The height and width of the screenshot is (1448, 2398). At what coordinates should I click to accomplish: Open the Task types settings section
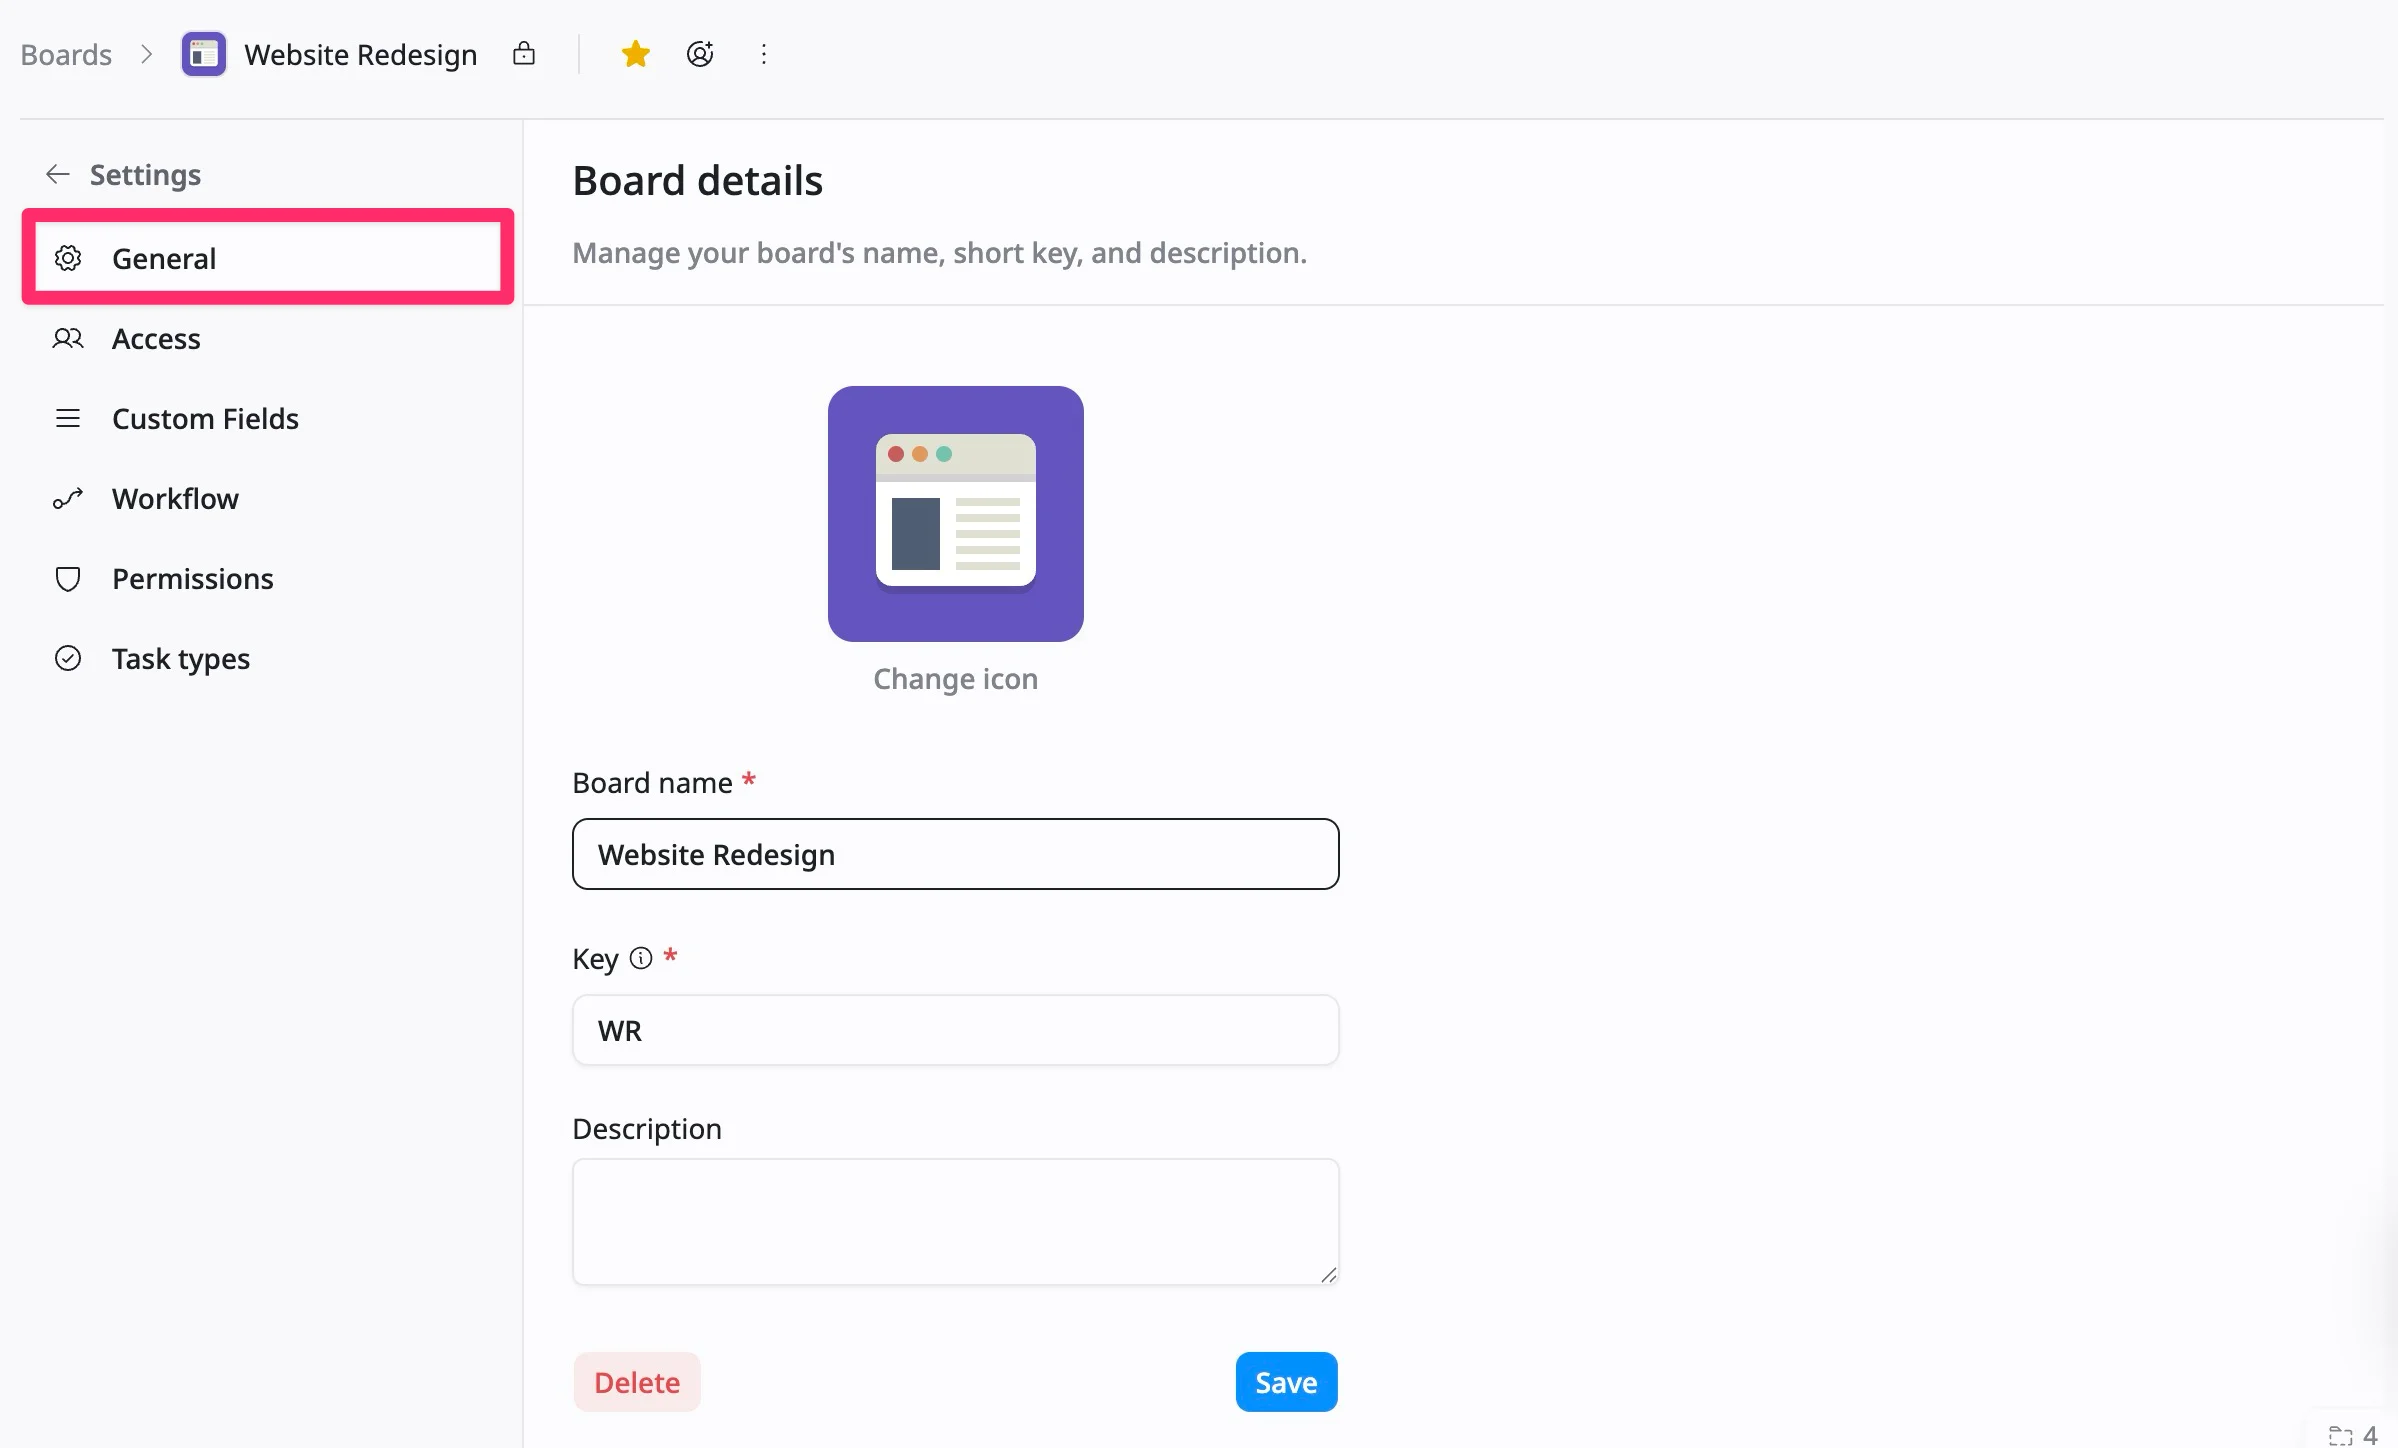tap(268, 658)
